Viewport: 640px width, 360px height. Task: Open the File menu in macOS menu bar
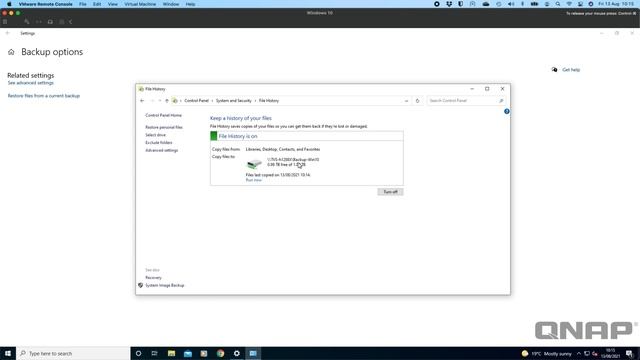coord(82,4)
